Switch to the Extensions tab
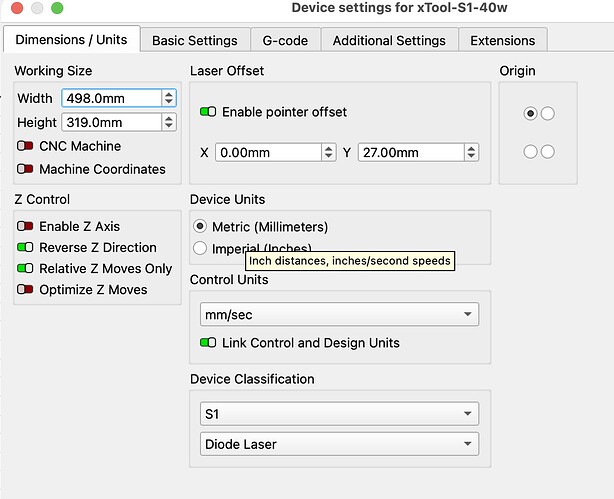This screenshot has width=614, height=499. tap(503, 40)
